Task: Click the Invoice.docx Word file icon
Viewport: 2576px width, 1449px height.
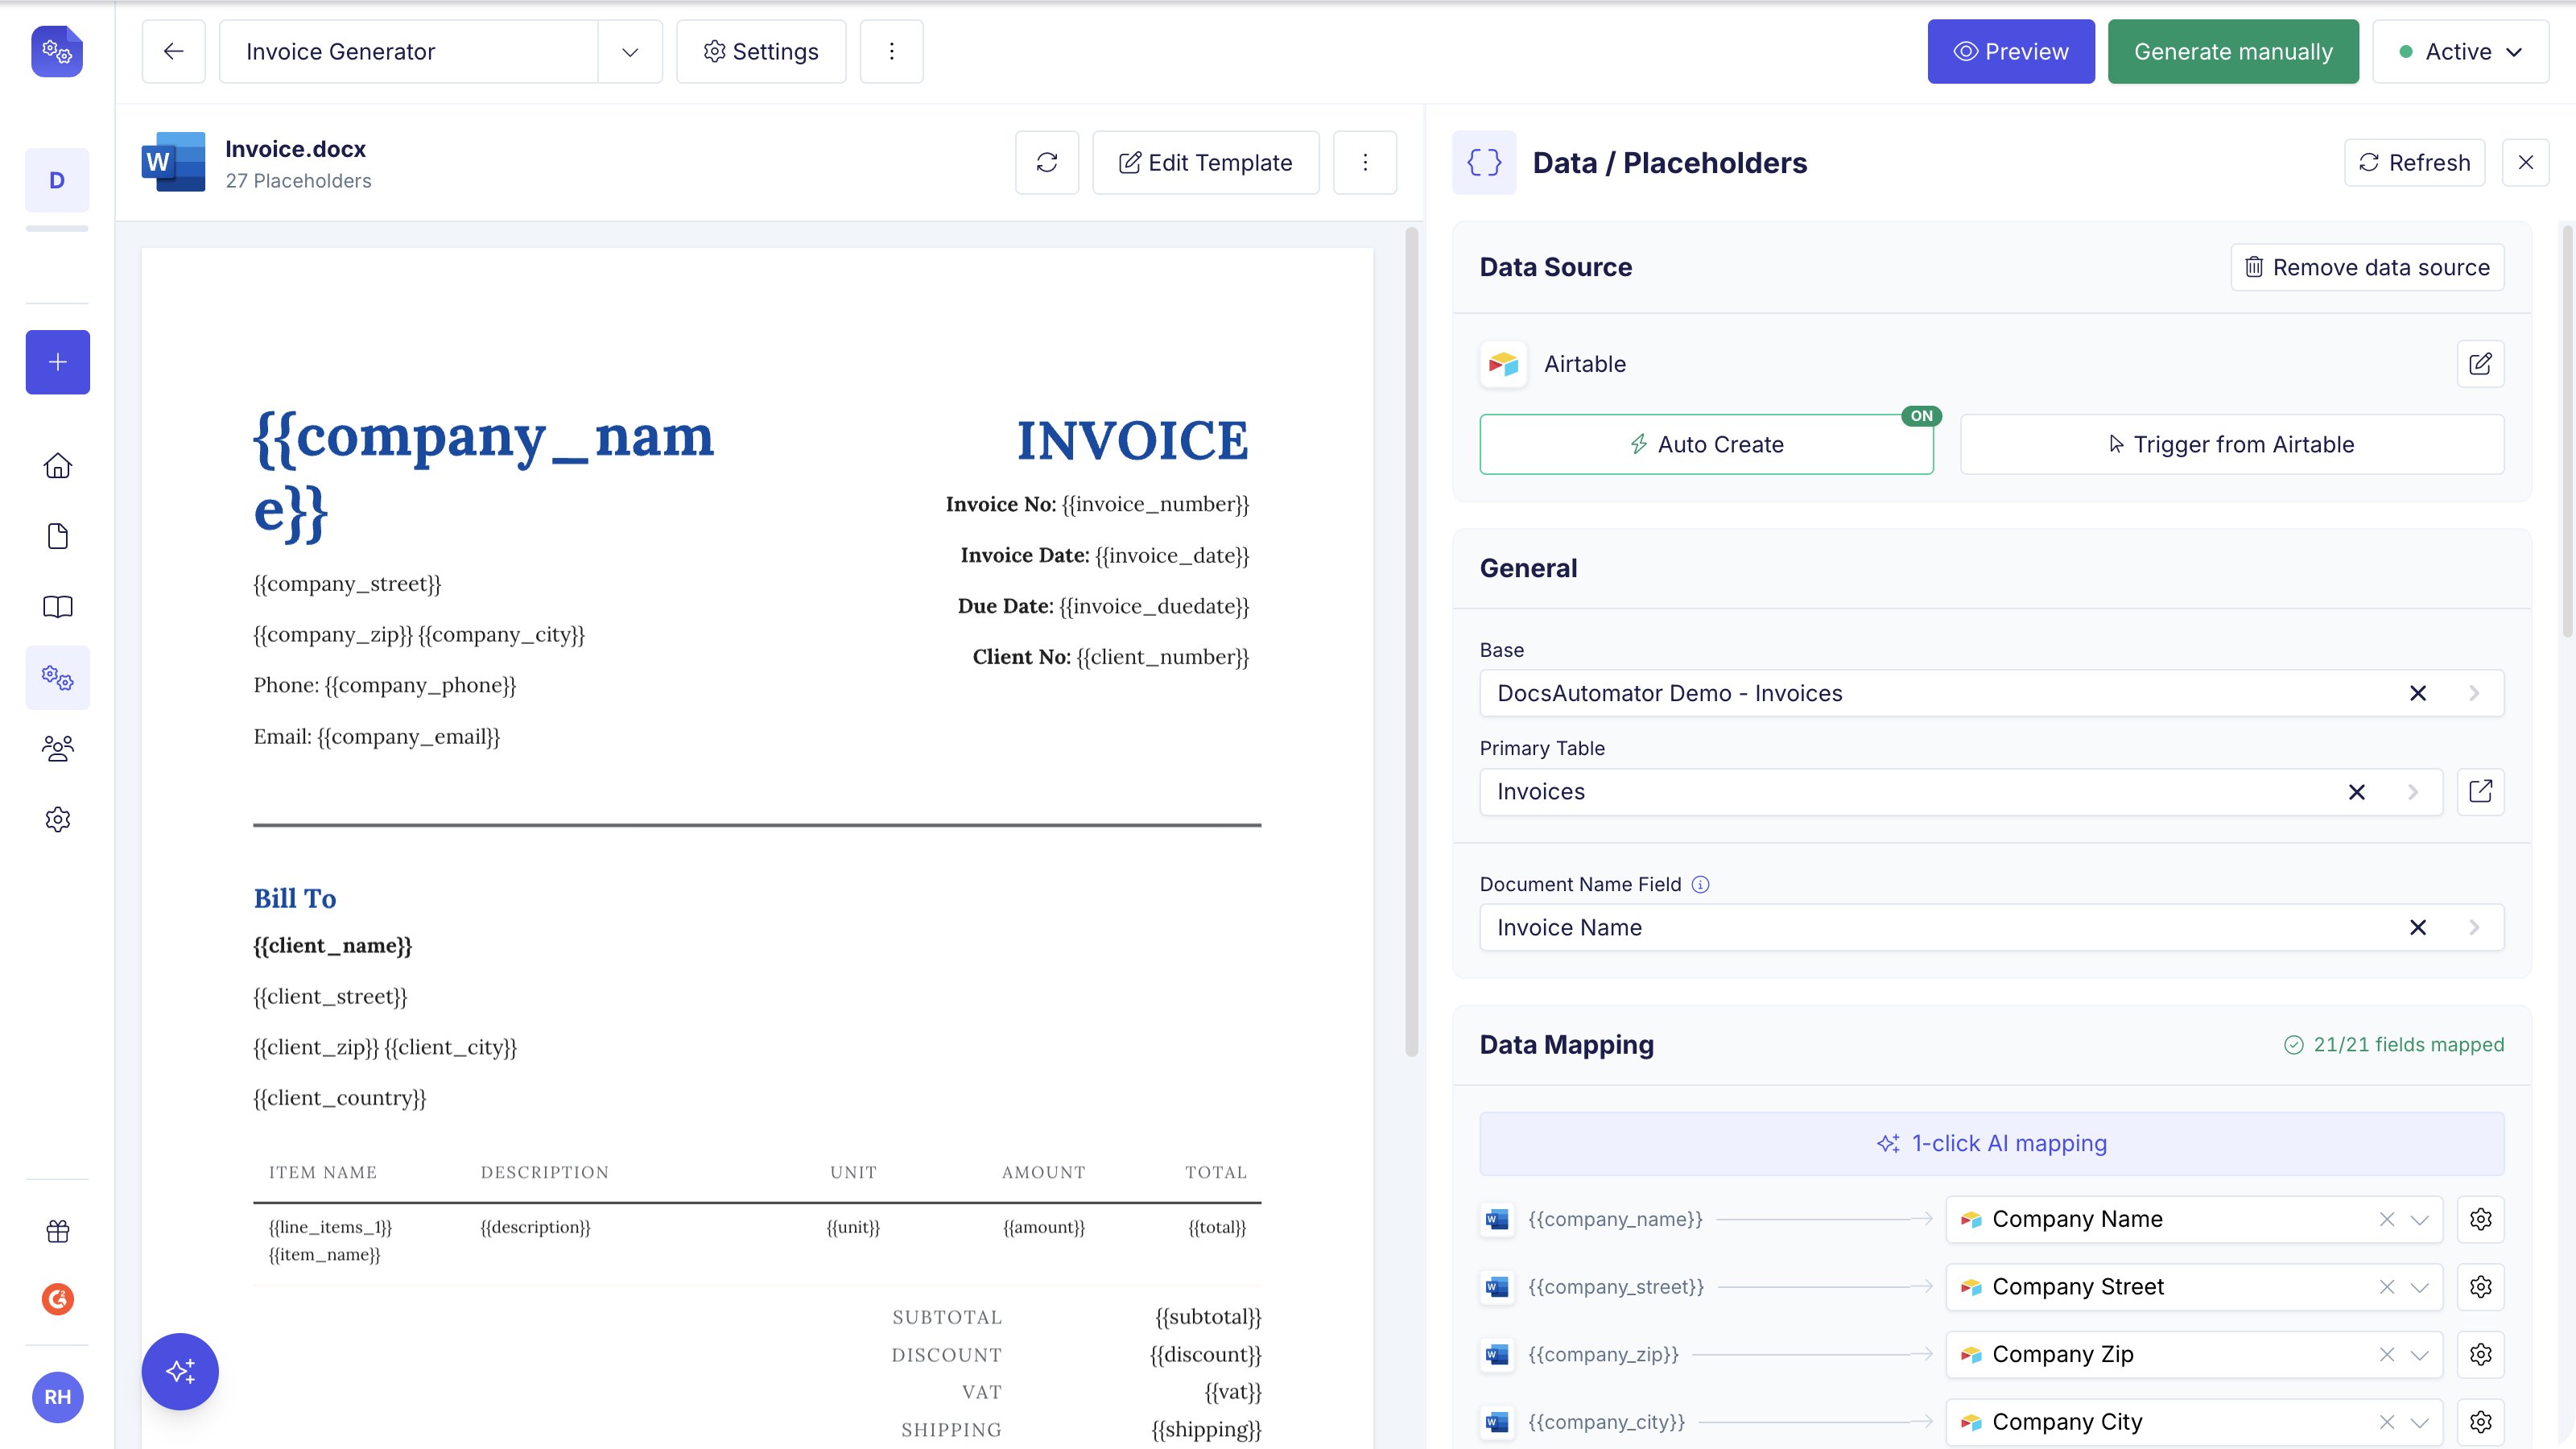Action: 173,162
